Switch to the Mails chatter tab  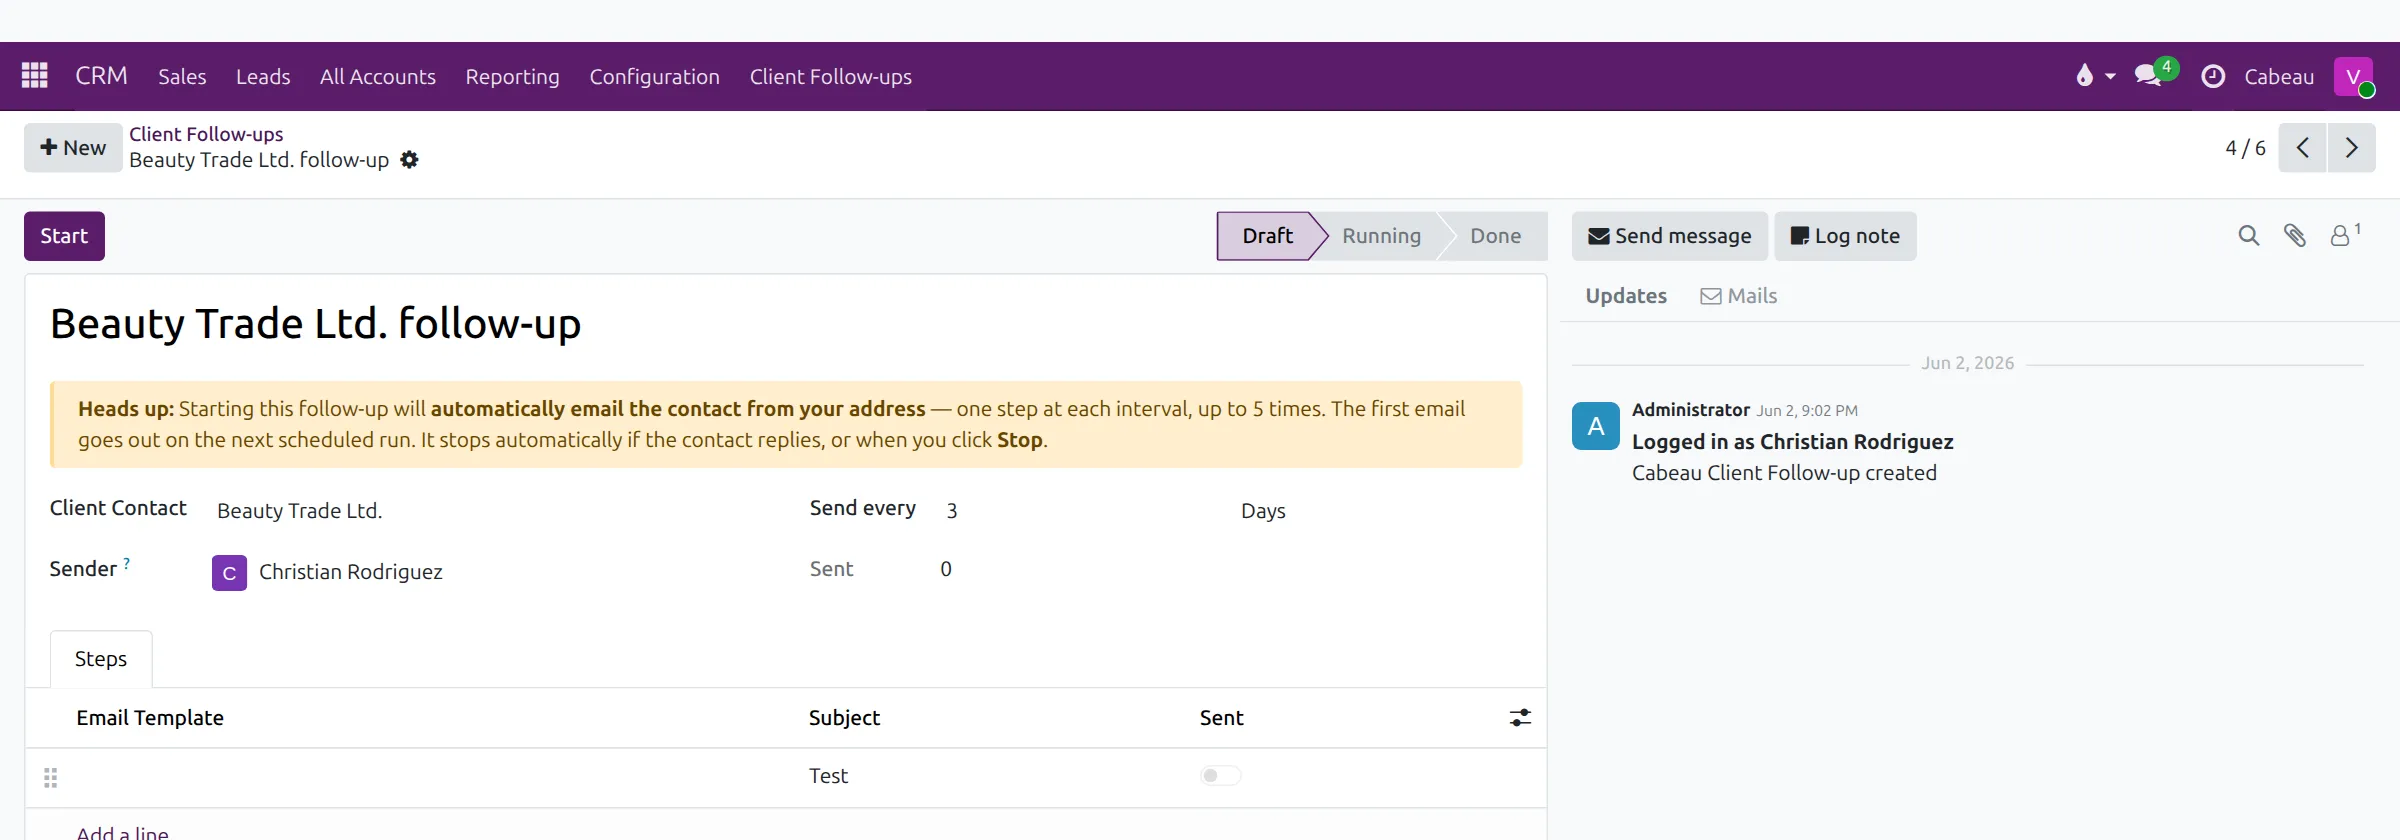coord(1739,296)
